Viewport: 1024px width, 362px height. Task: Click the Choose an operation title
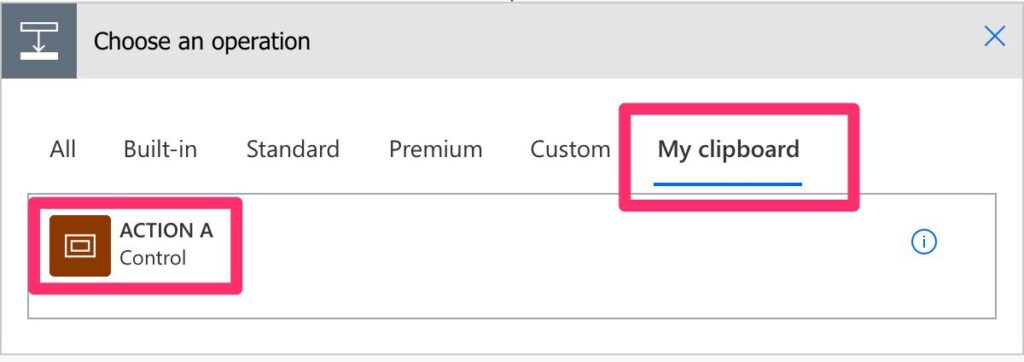(x=202, y=41)
